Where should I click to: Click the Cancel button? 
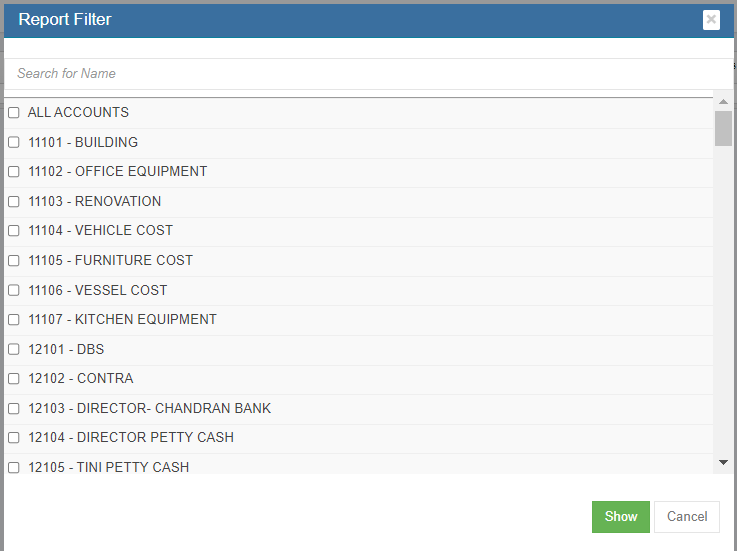click(687, 517)
